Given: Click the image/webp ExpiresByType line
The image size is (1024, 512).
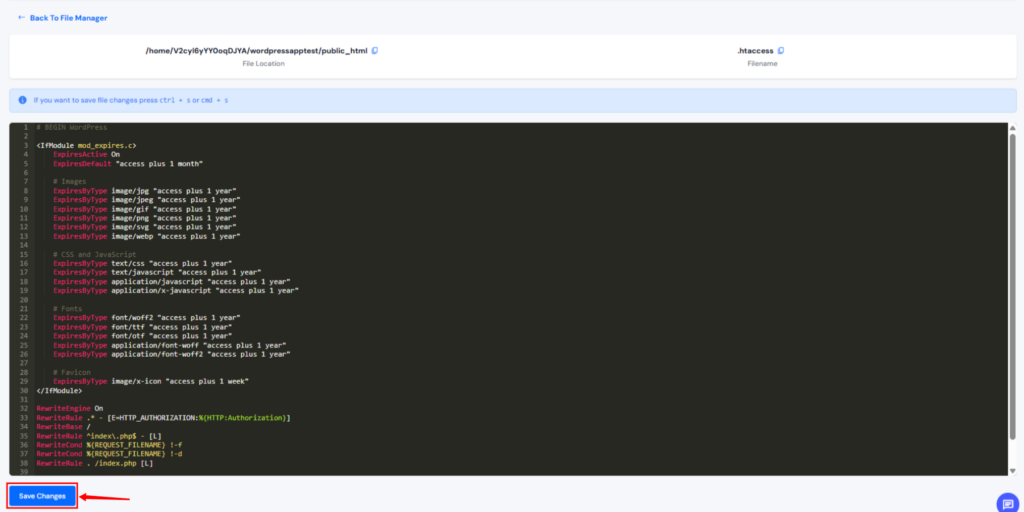Looking at the screenshot, I should [x=147, y=236].
